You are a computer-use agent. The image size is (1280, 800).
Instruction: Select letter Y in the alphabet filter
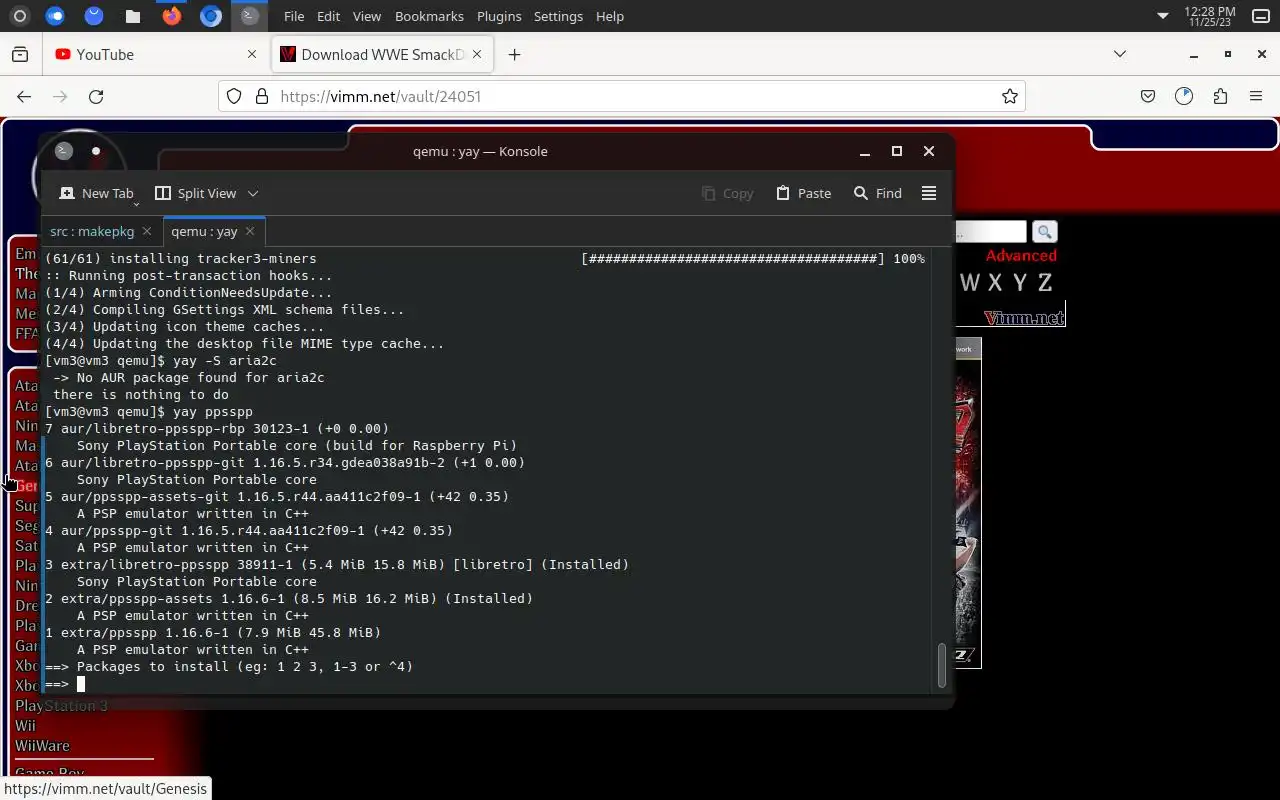tap(1020, 283)
